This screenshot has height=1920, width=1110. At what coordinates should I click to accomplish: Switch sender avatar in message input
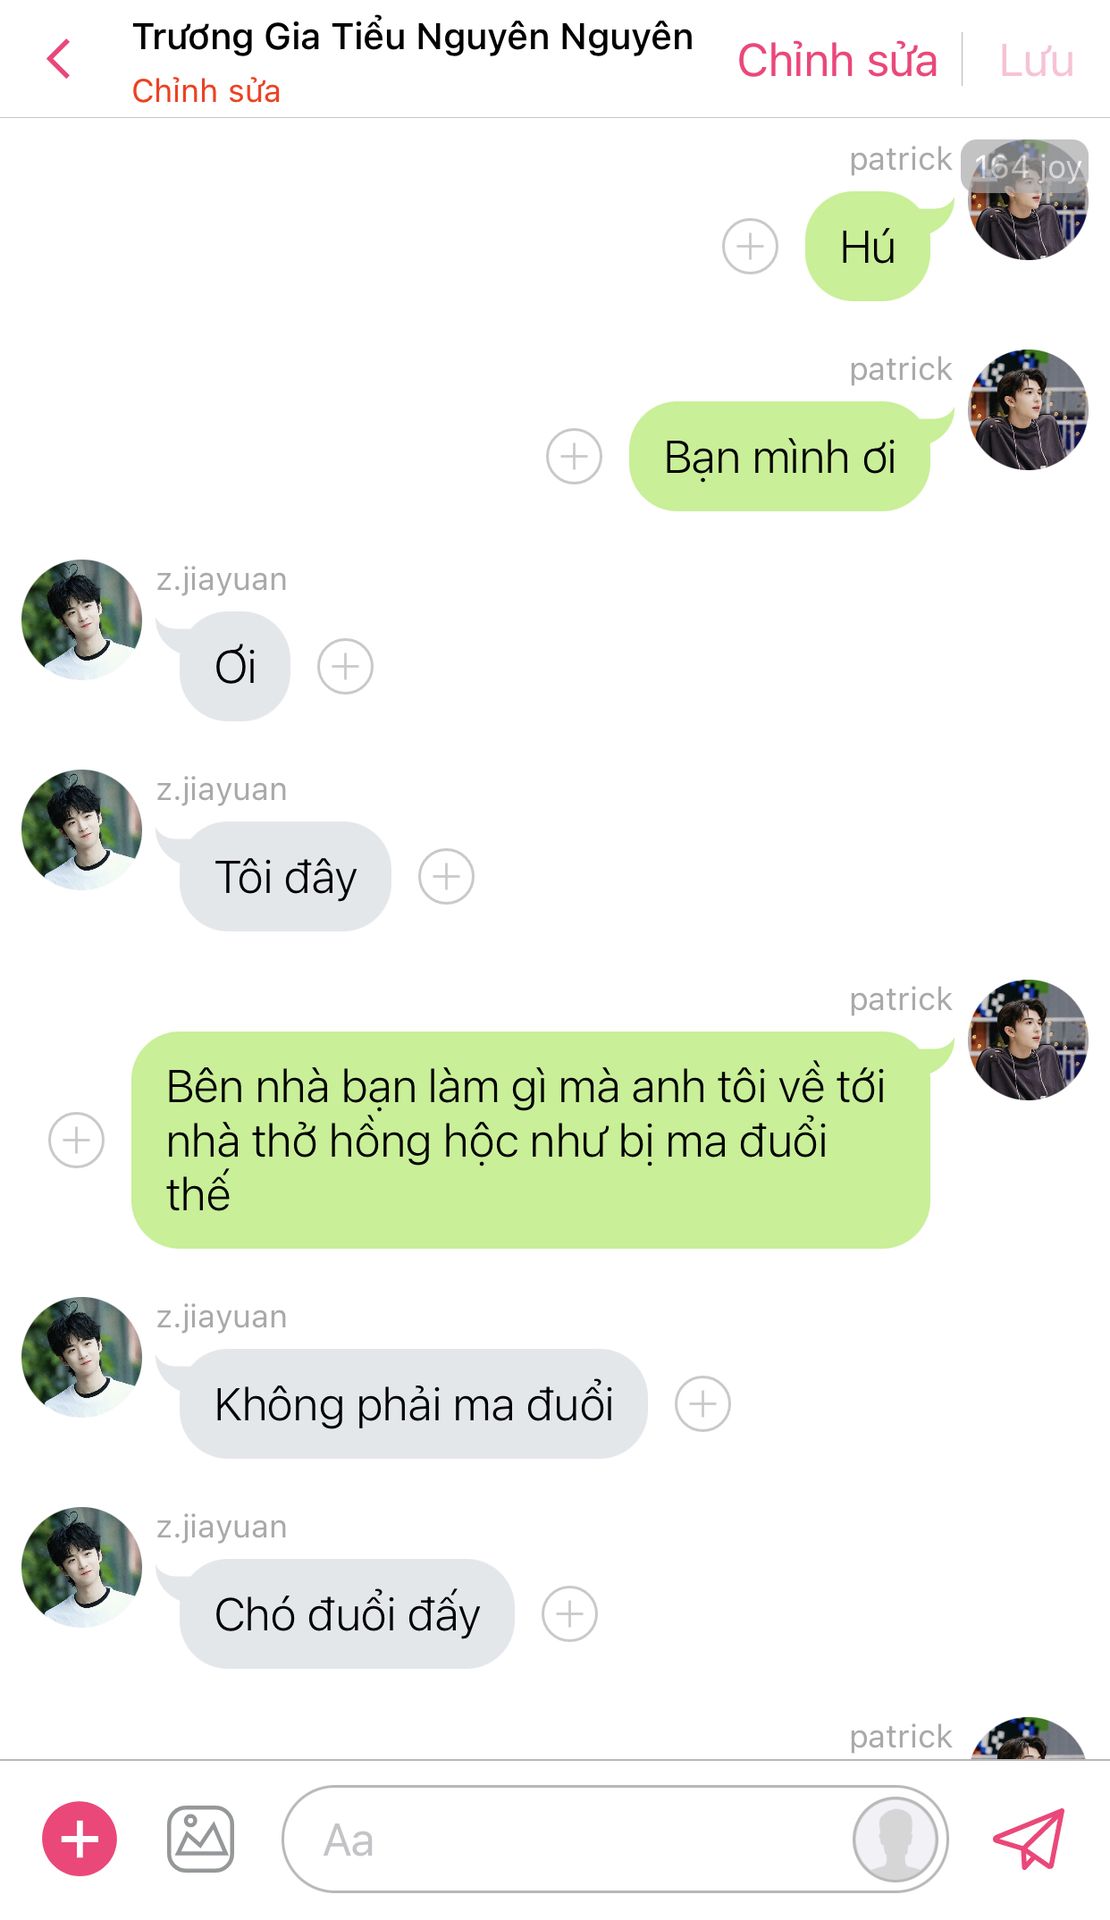click(895, 1839)
